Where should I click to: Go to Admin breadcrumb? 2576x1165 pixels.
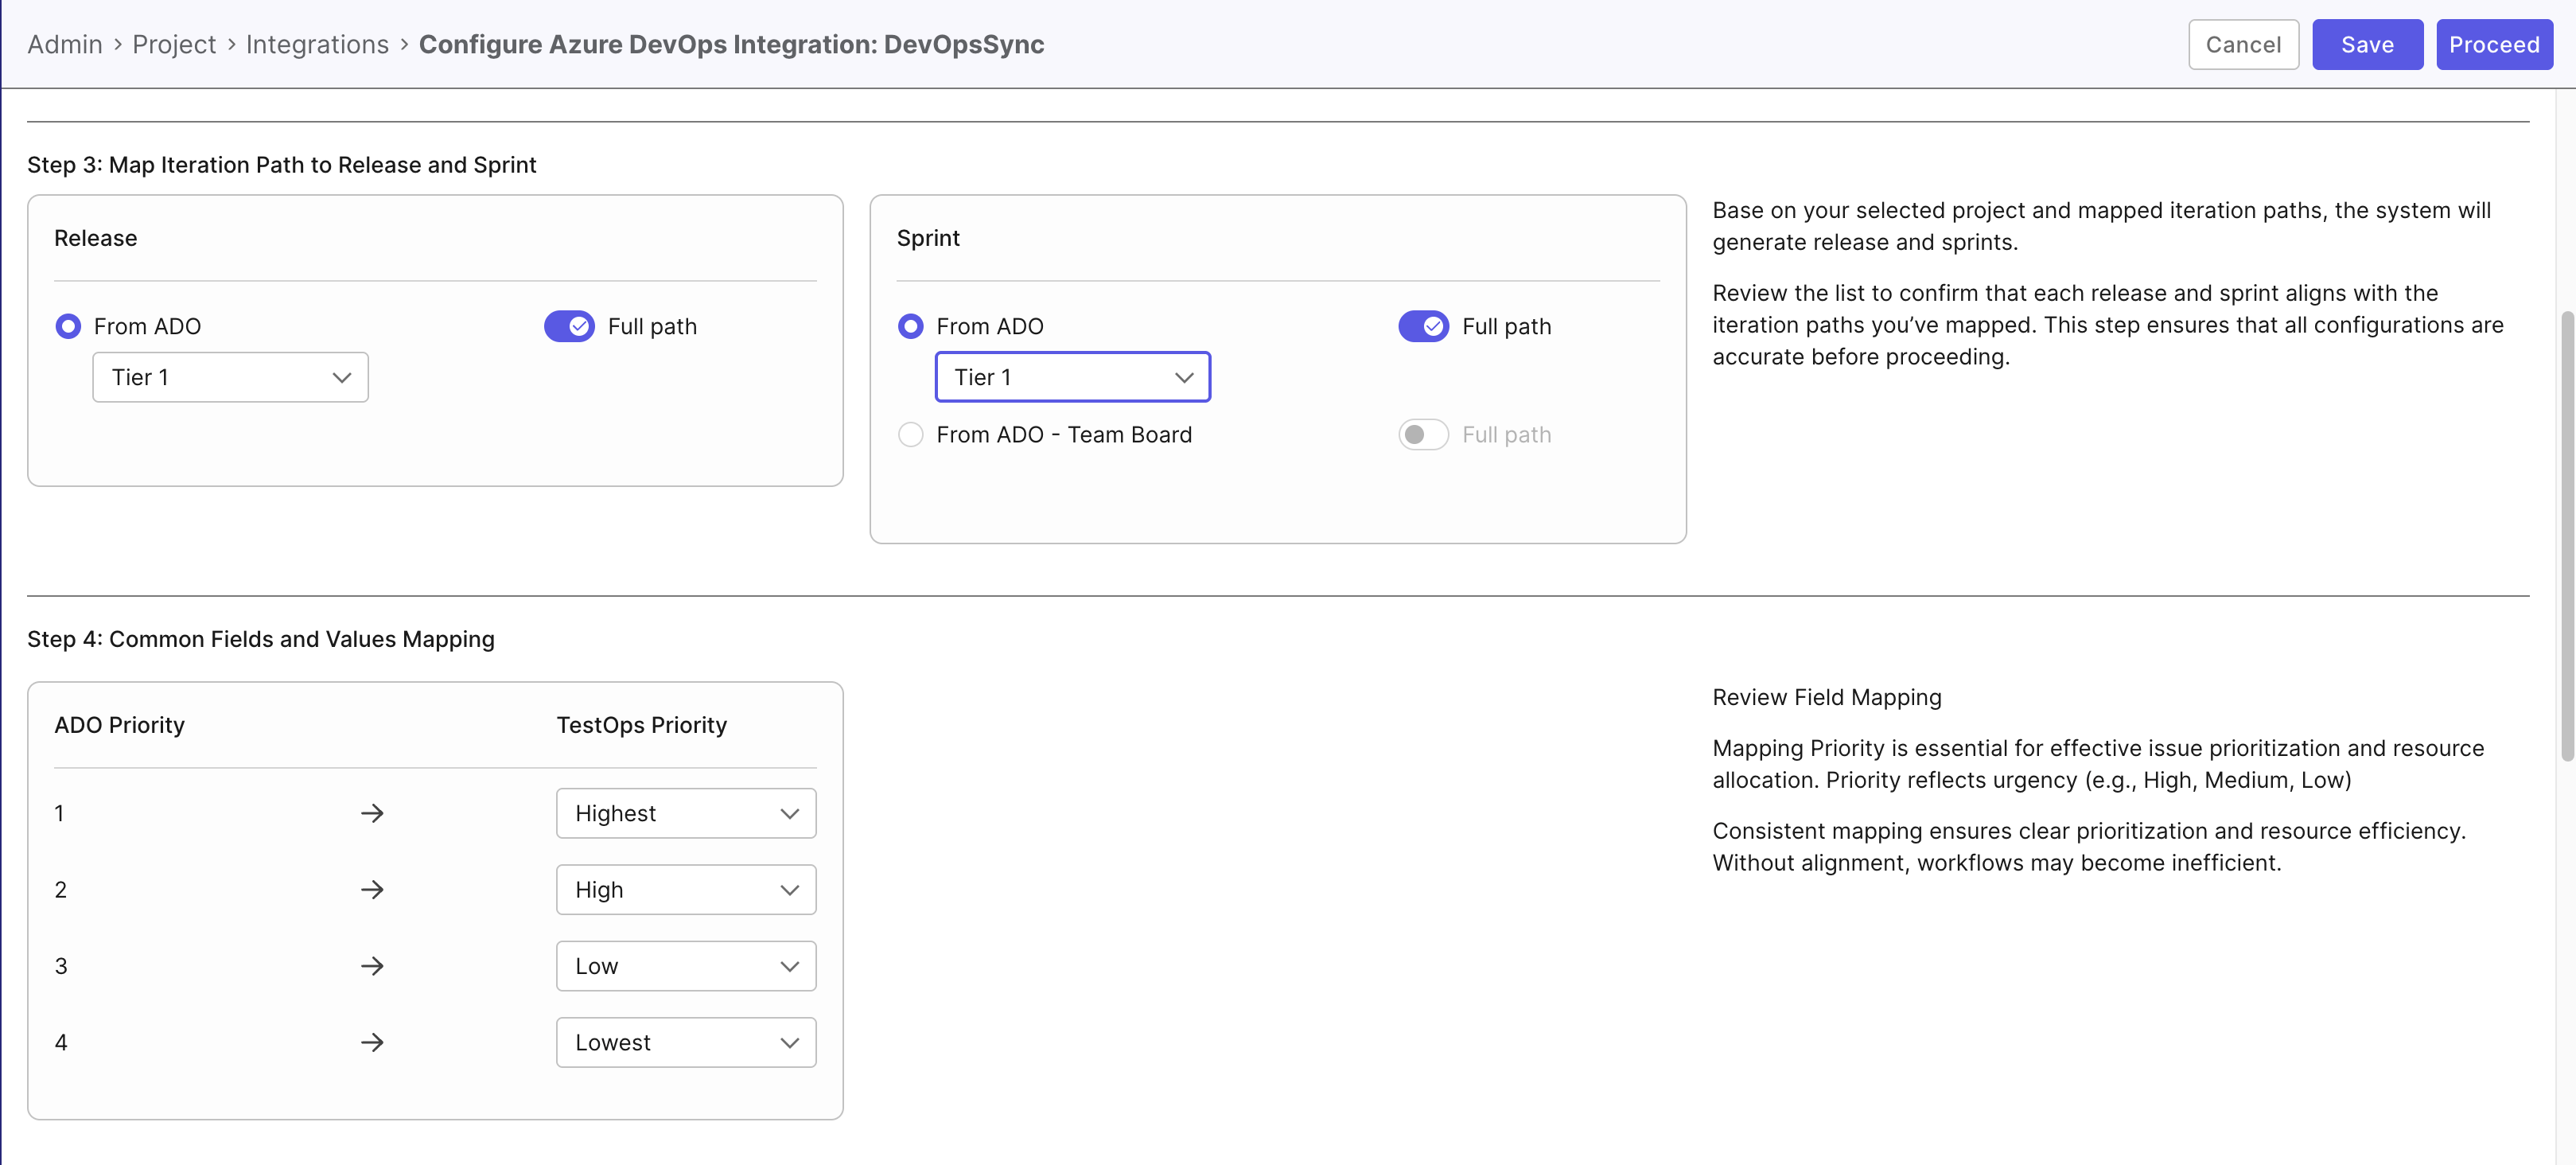coord(65,45)
